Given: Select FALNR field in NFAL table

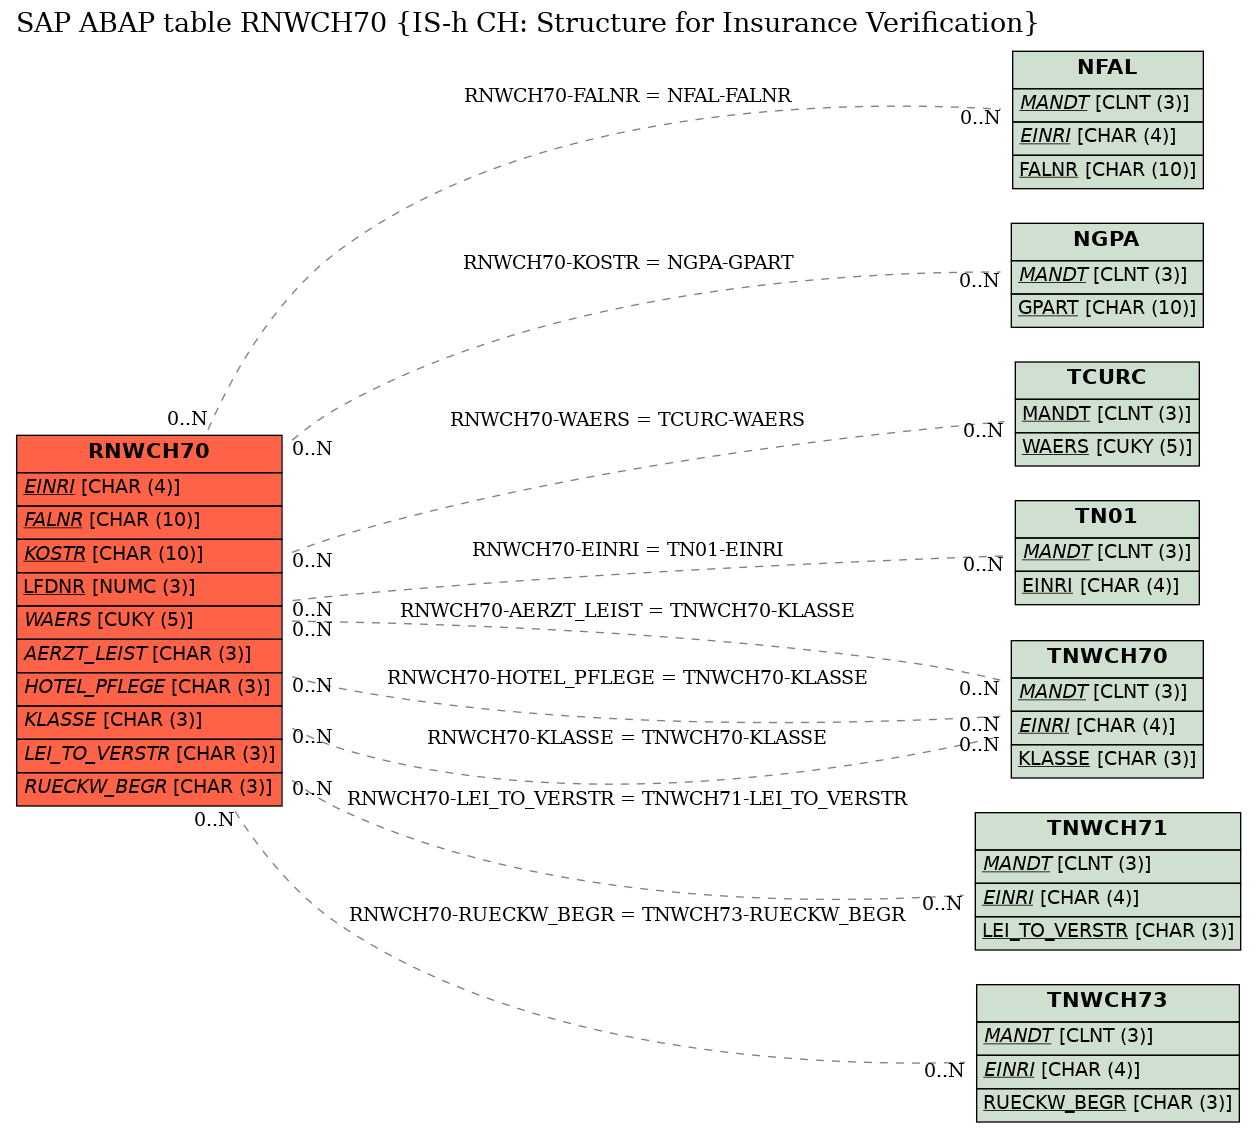Looking at the screenshot, I should pyautogui.click(x=1107, y=170).
